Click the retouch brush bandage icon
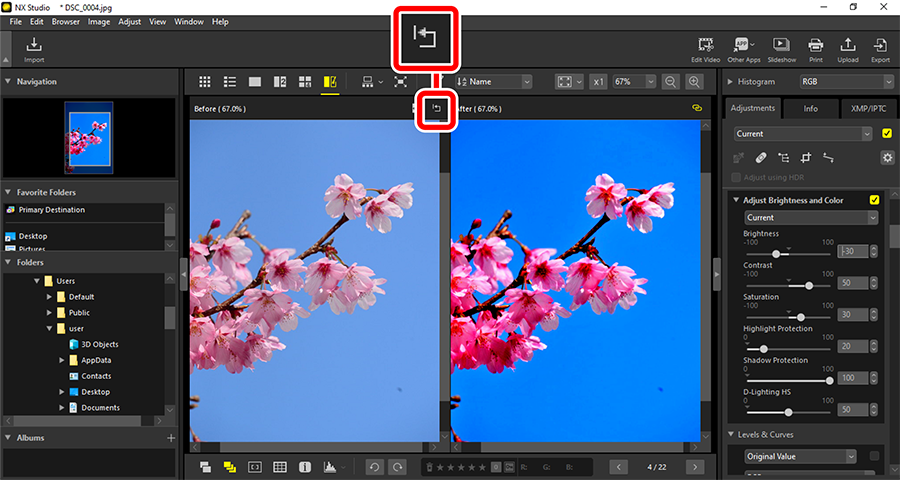Screen dimensions: 900x480 click(x=761, y=157)
